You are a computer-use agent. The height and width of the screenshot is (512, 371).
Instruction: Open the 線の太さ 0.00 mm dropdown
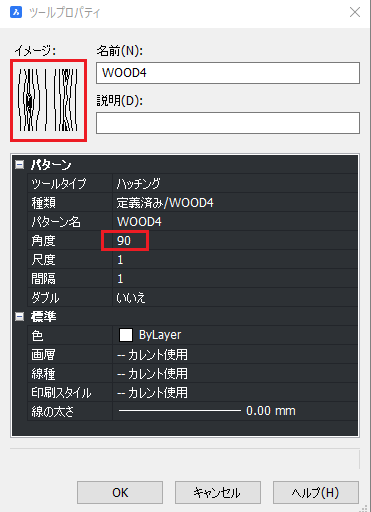click(x=235, y=411)
